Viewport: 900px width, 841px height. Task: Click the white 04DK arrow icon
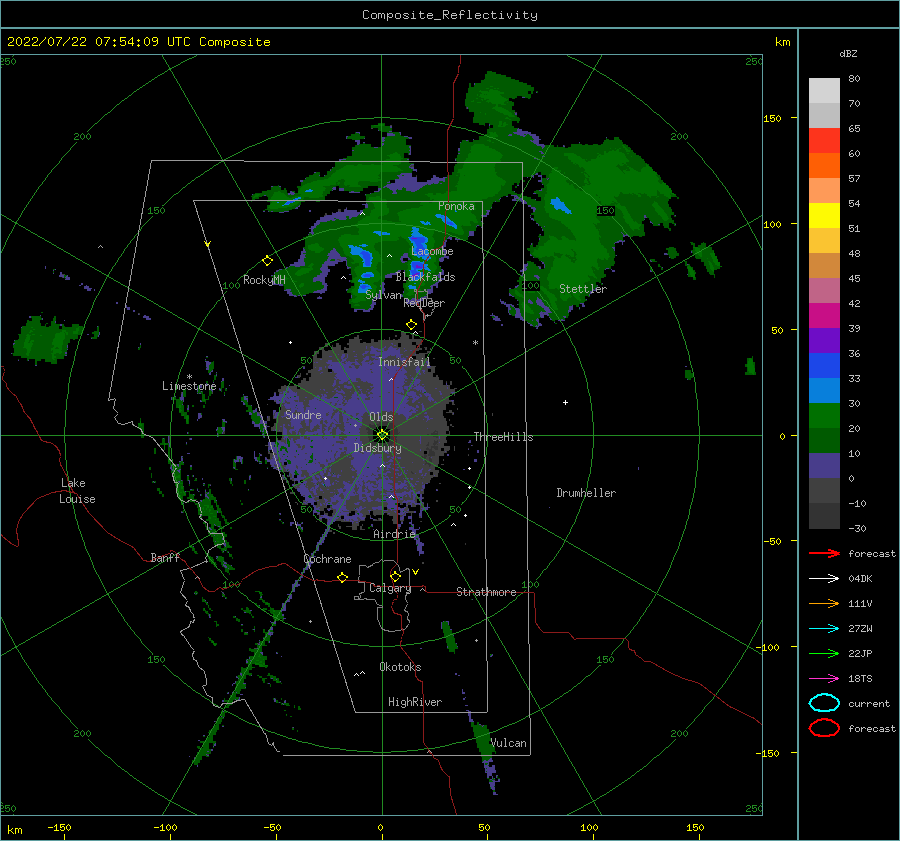(824, 579)
